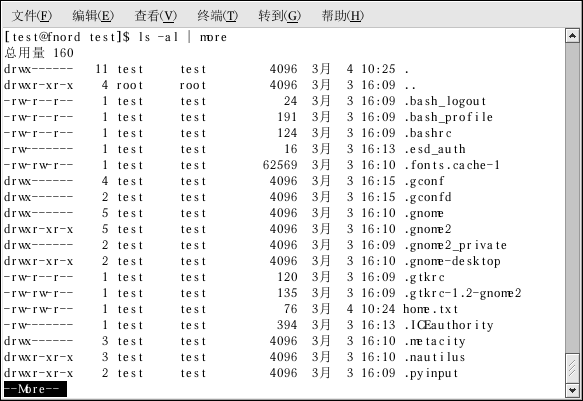The image size is (583, 401).
Task: Click the .bash_profile filename
Action: [448, 117]
